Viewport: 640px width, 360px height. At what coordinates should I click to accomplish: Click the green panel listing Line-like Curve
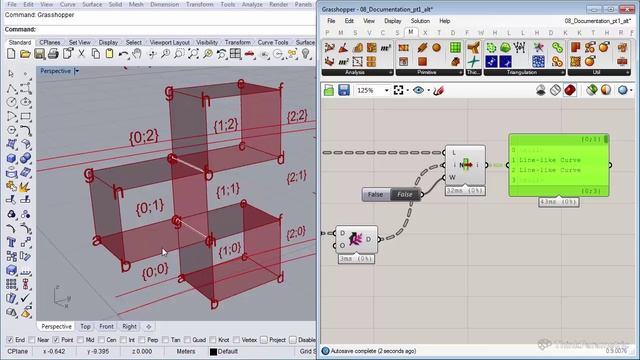coord(559,165)
